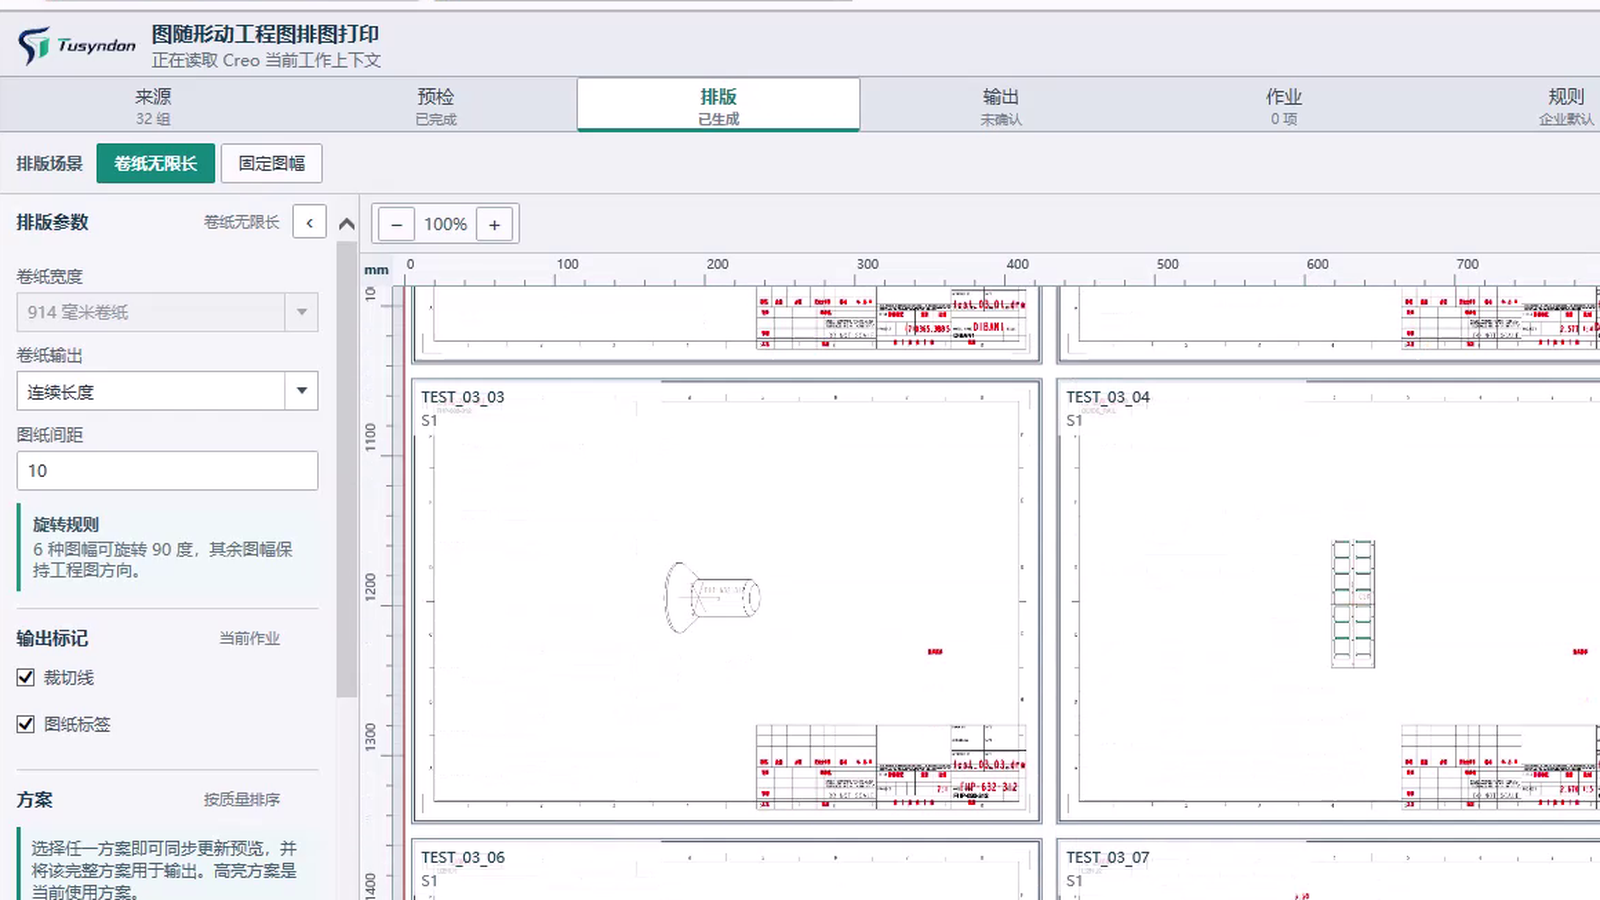Open the 来源 tab

tap(153, 105)
